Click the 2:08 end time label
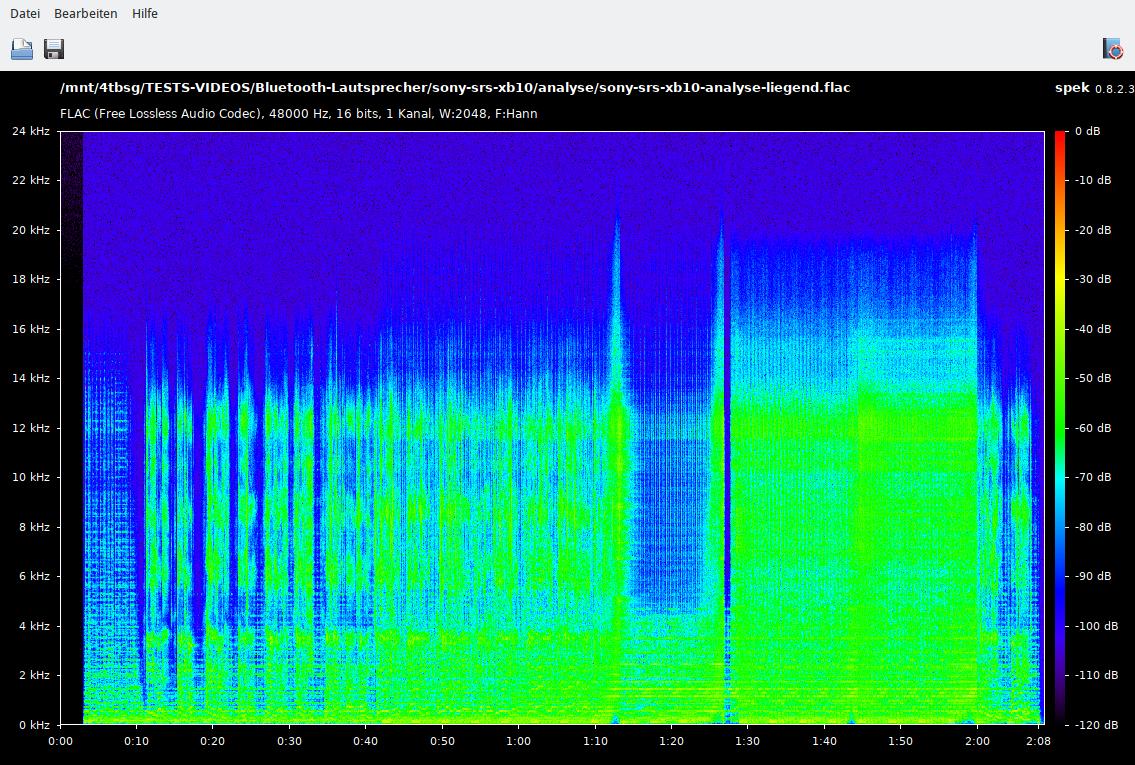Screen dimensions: 1135x765 (1038, 741)
